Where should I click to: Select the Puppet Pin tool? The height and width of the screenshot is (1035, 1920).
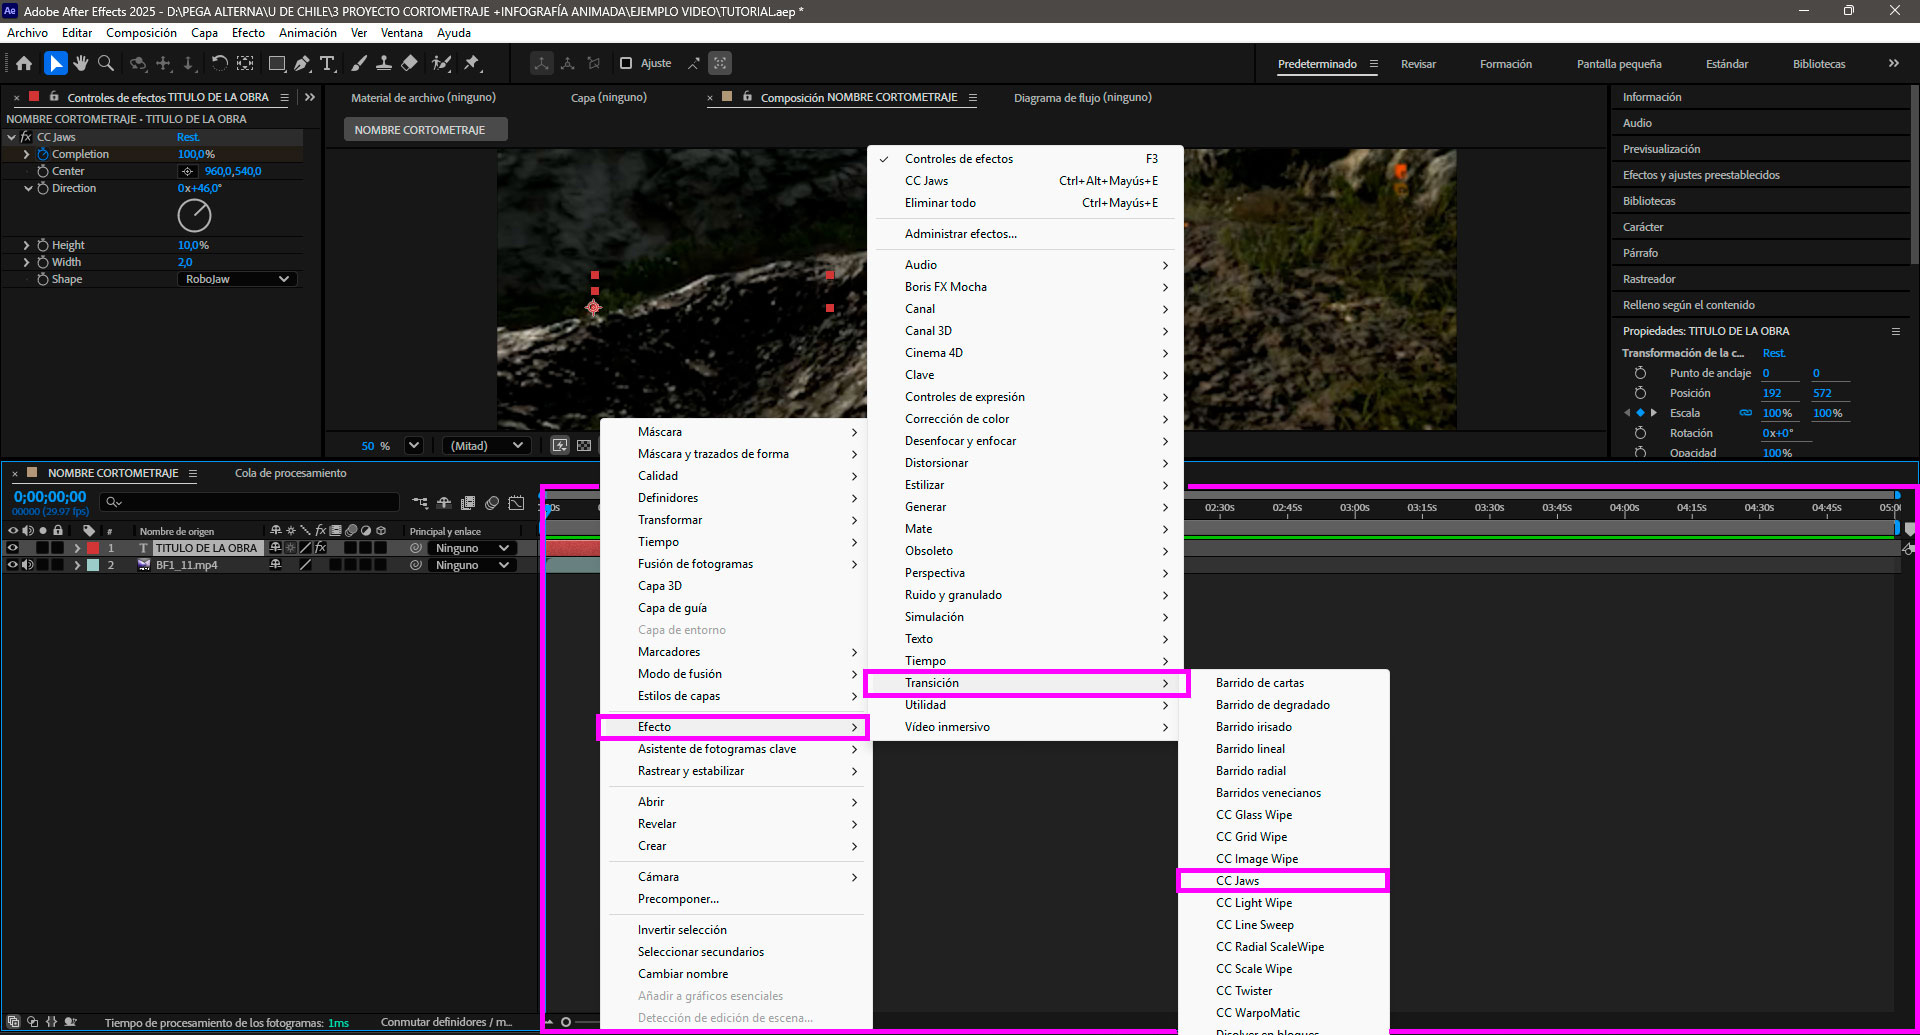tap(472, 63)
